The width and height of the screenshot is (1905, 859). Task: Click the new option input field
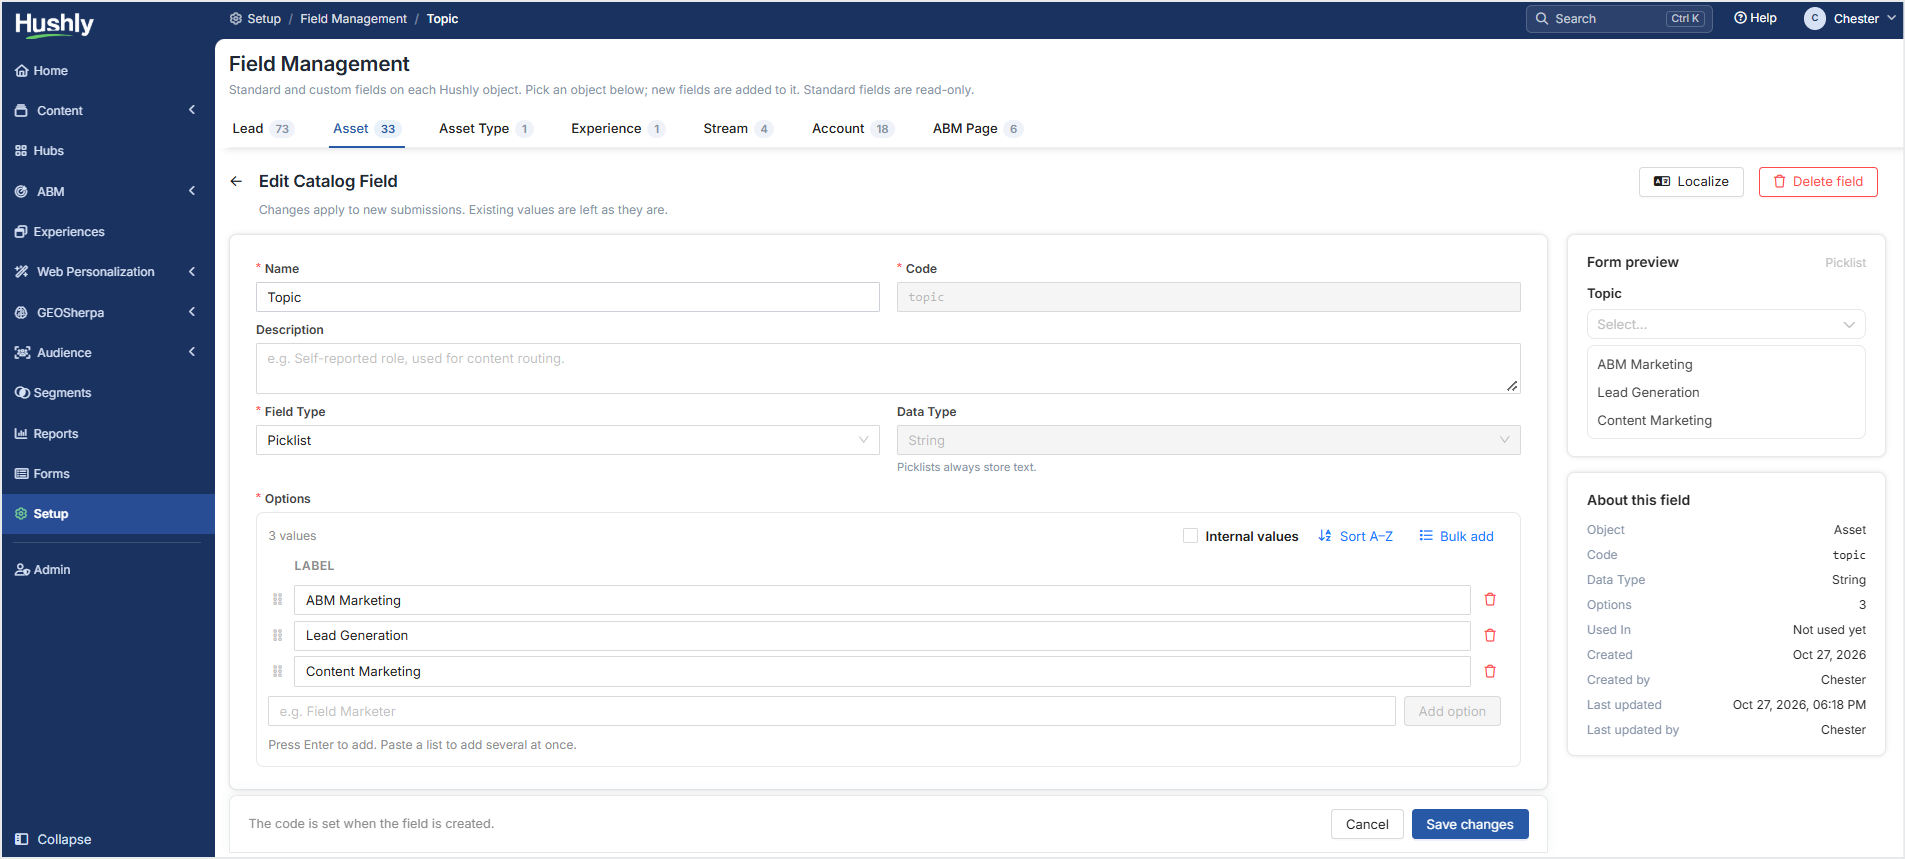click(832, 712)
